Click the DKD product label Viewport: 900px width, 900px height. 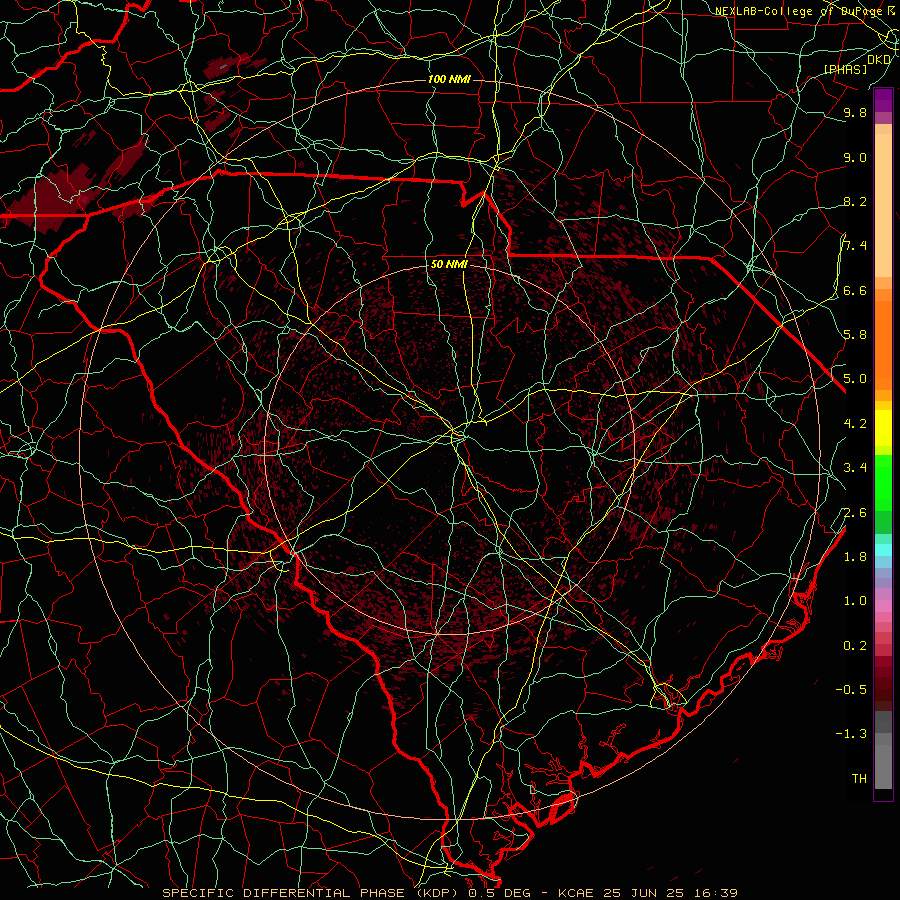(879, 59)
